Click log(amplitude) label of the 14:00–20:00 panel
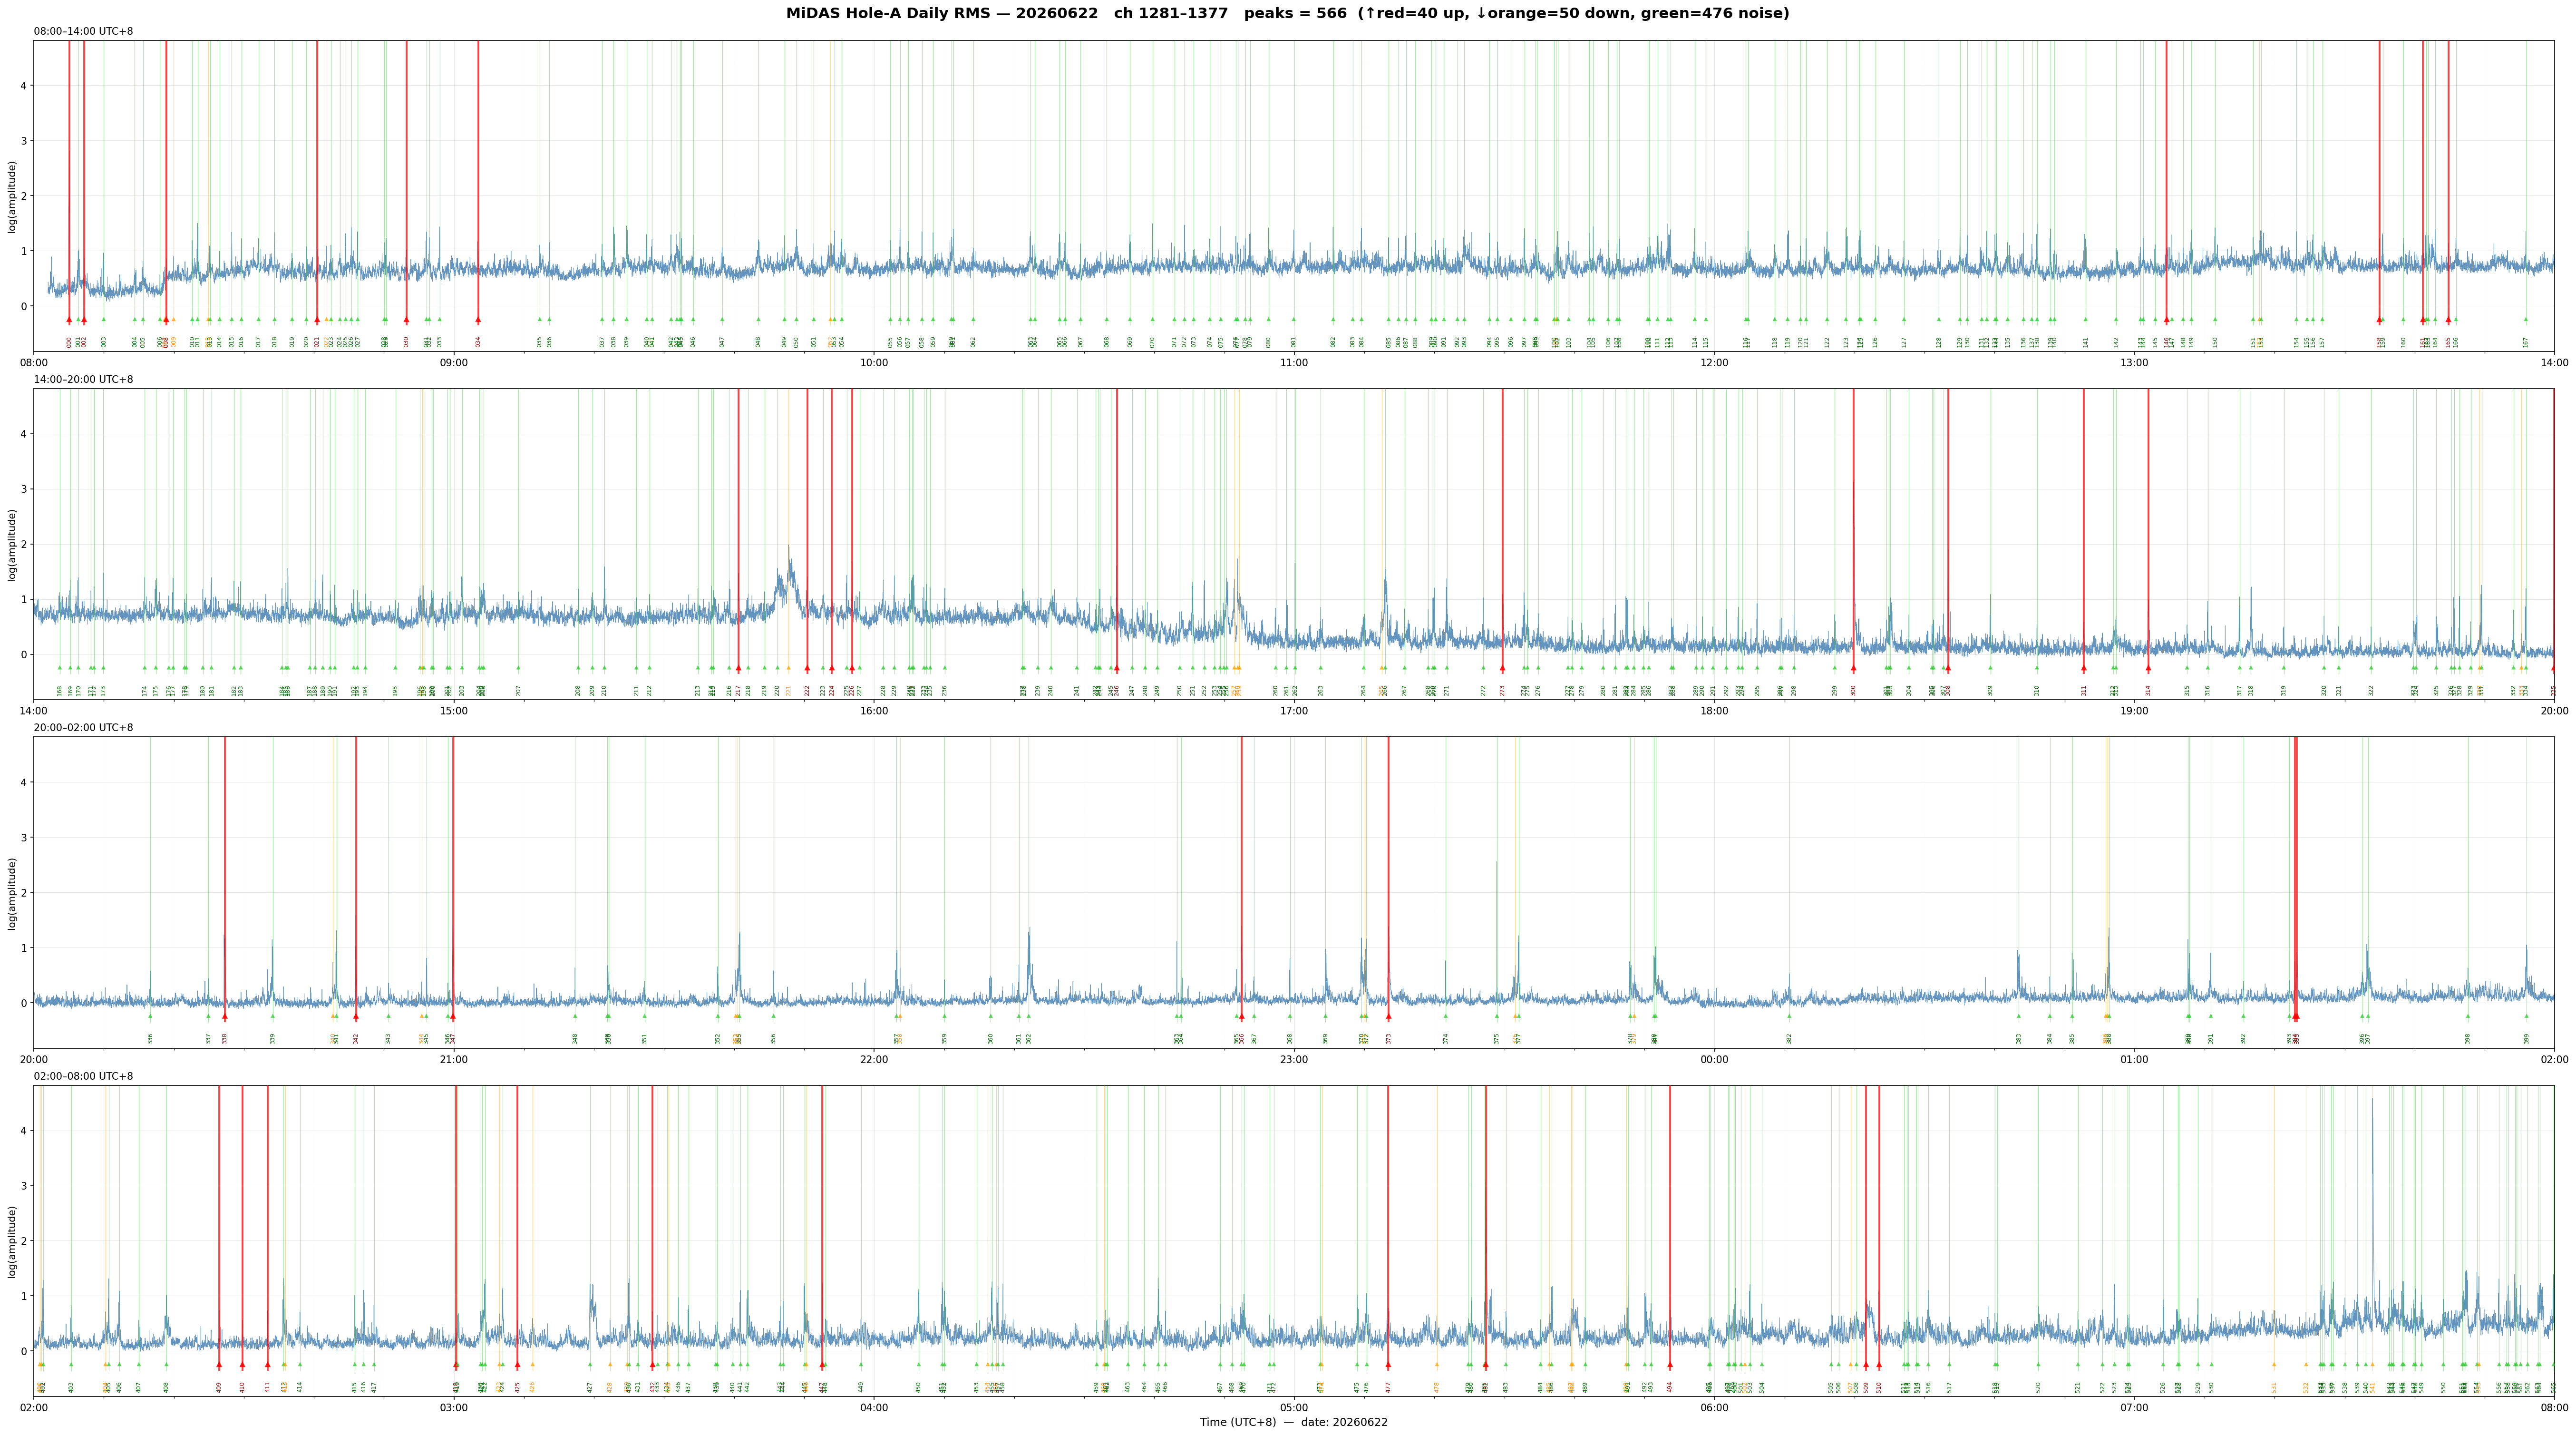The image size is (2576, 1435). 12,544
